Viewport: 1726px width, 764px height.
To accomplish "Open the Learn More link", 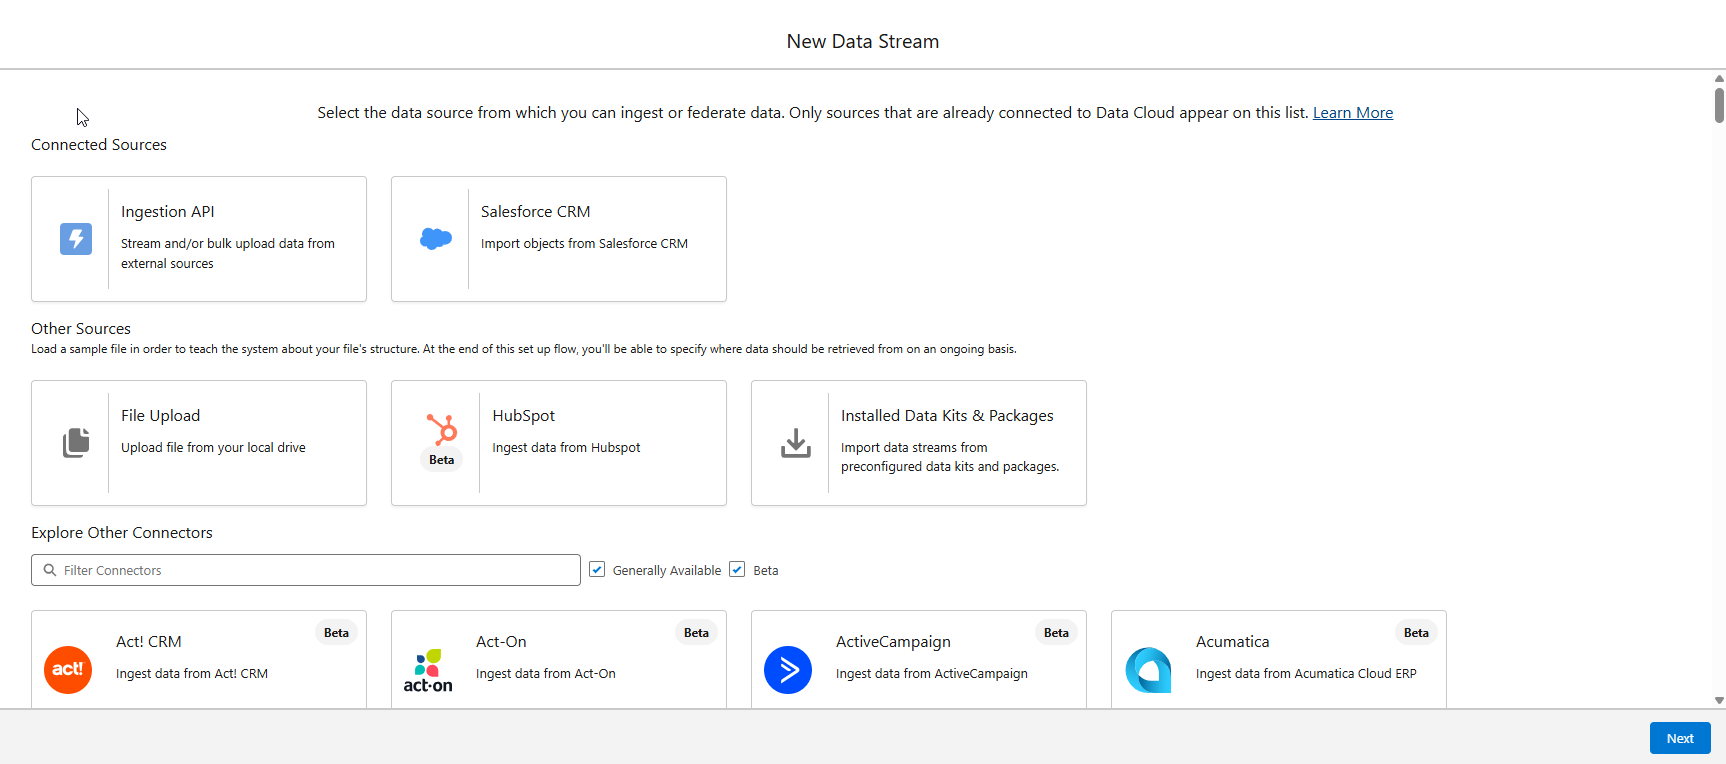I will tap(1352, 113).
